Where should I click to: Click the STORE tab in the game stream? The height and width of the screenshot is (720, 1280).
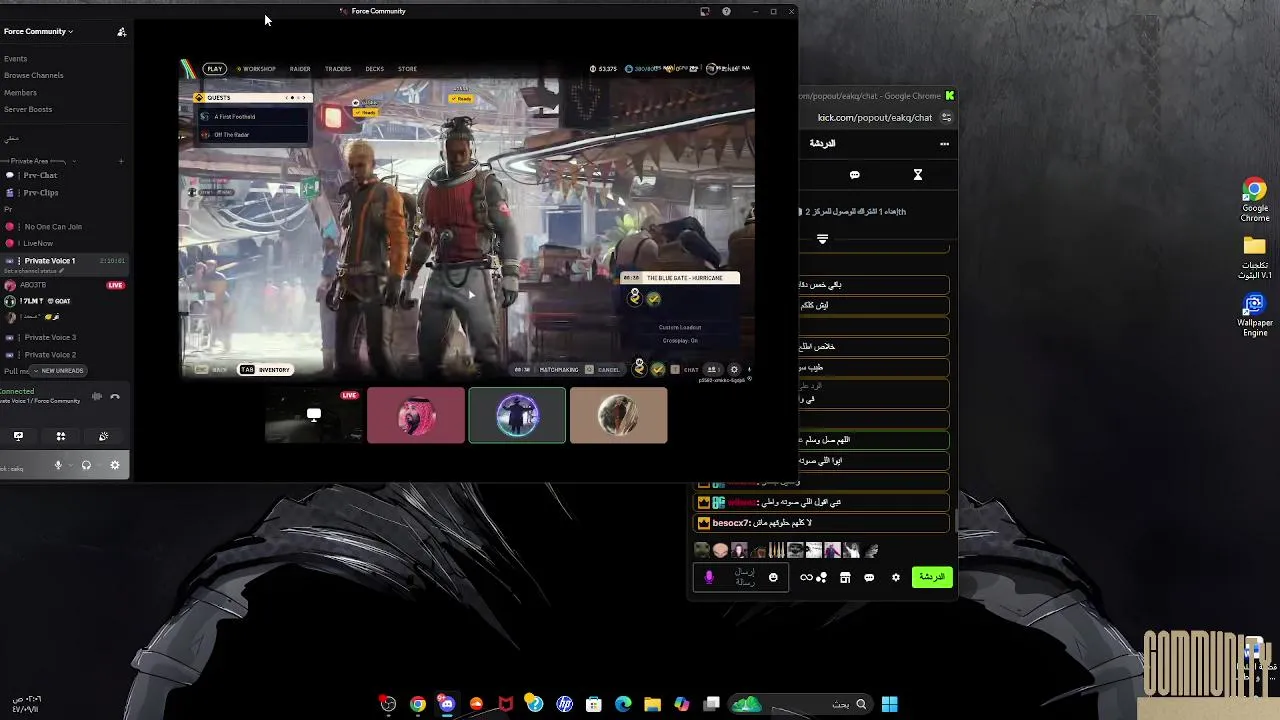point(407,69)
